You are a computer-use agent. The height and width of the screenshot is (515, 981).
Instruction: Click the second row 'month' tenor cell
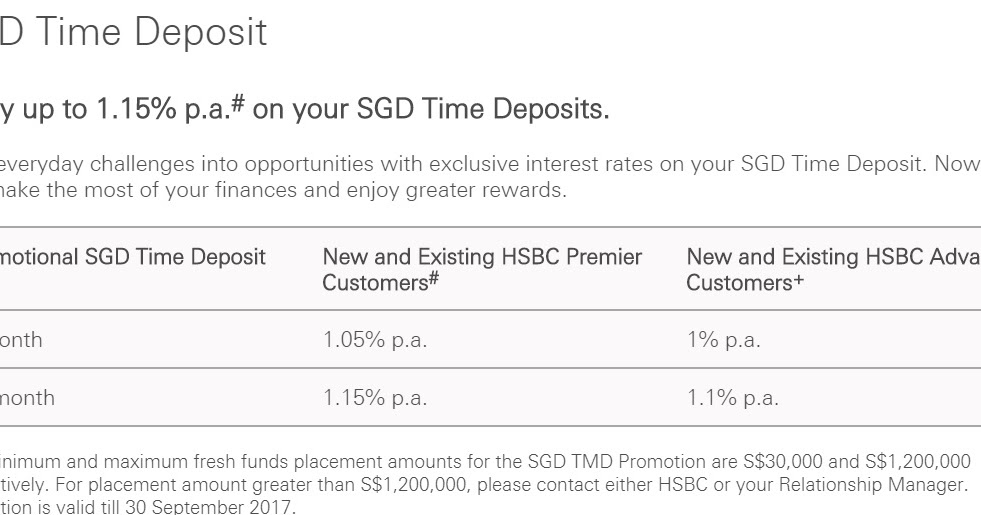(27, 398)
